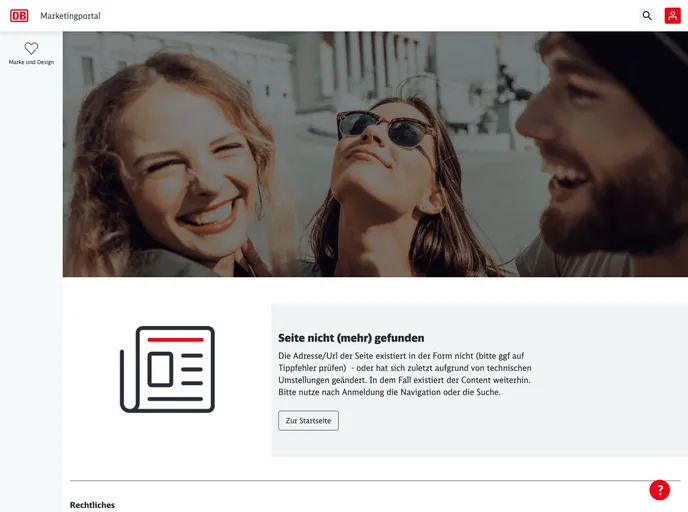
Task: Open help via red question mark button
Action: pyautogui.click(x=659, y=490)
